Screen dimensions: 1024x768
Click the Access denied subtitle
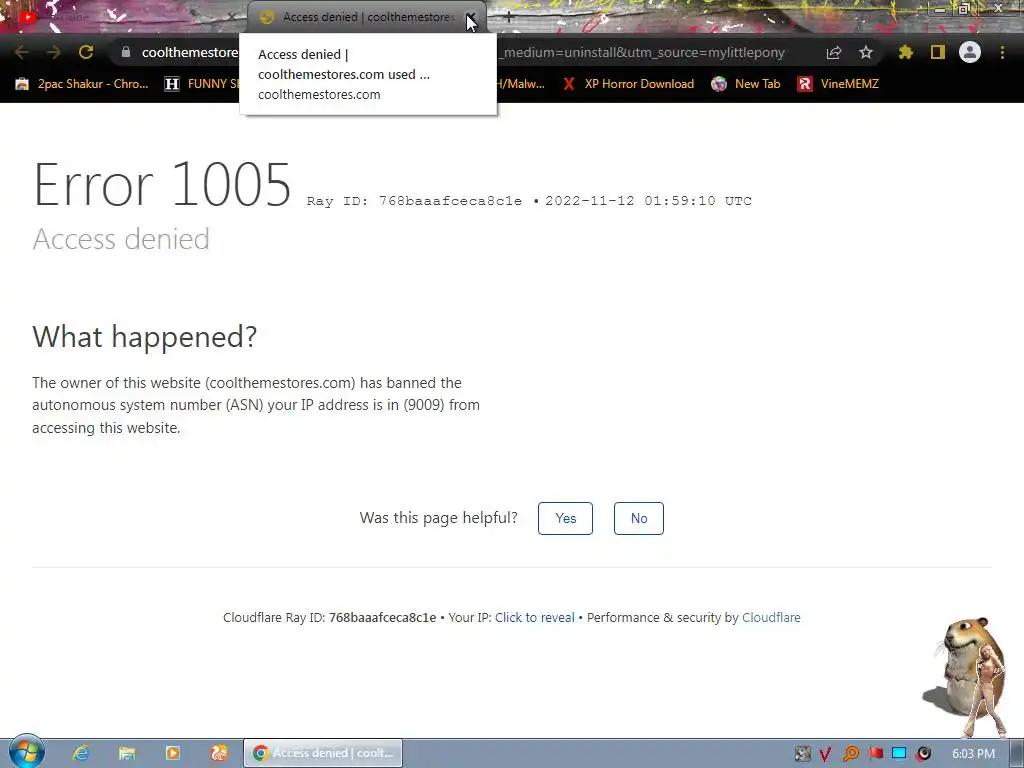pyautogui.click(x=121, y=239)
